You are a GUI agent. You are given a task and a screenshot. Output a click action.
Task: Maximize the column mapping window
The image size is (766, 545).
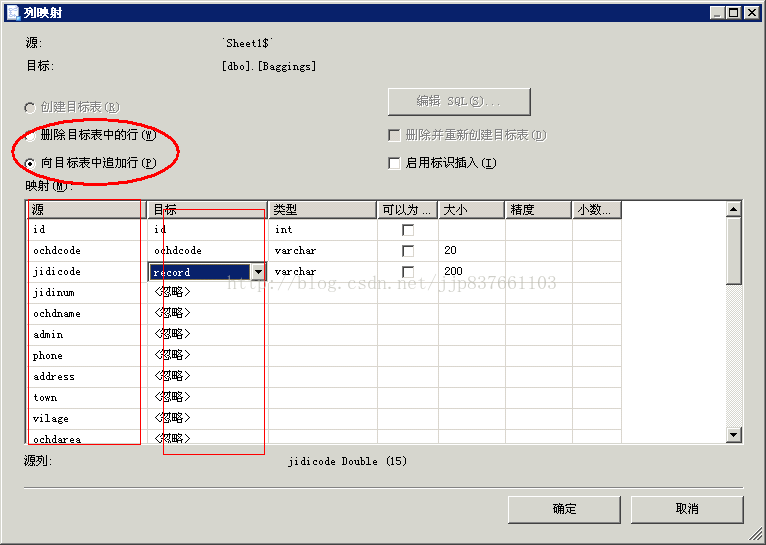(734, 13)
